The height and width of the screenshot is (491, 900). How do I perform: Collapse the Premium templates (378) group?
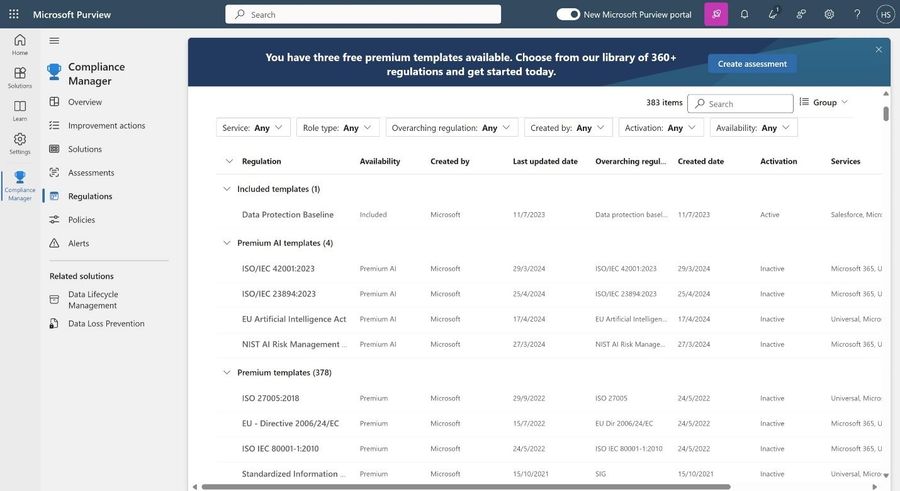coord(227,373)
